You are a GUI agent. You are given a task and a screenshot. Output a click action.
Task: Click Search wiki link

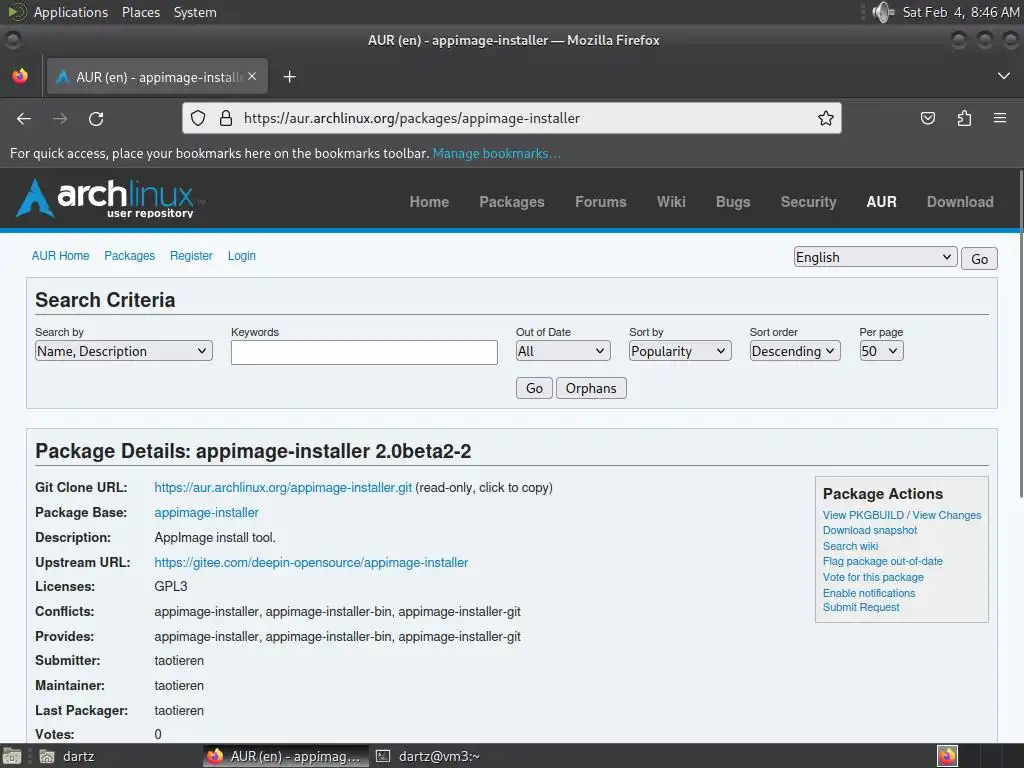click(850, 546)
